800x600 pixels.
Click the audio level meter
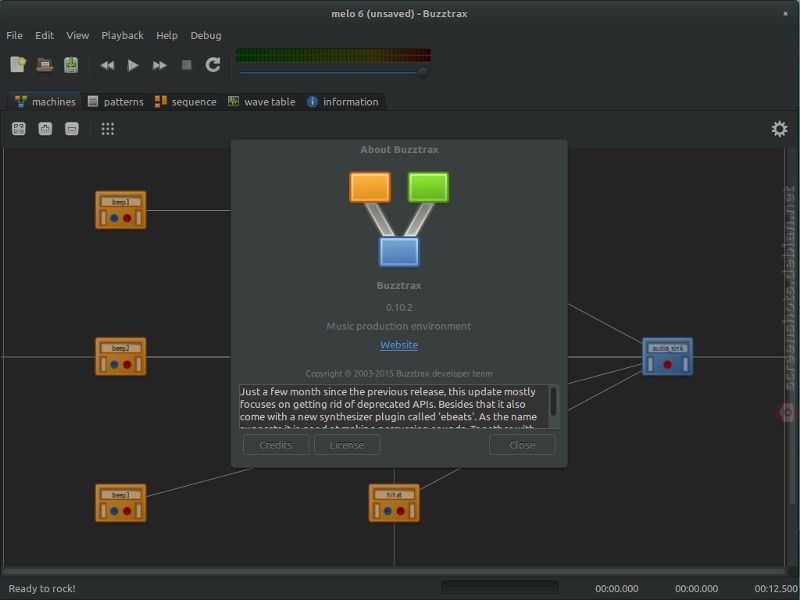[333, 55]
